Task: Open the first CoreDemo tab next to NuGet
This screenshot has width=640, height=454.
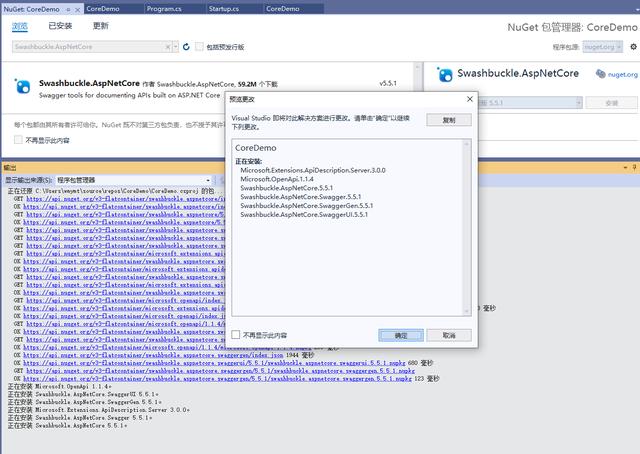Action: pyautogui.click(x=103, y=9)
